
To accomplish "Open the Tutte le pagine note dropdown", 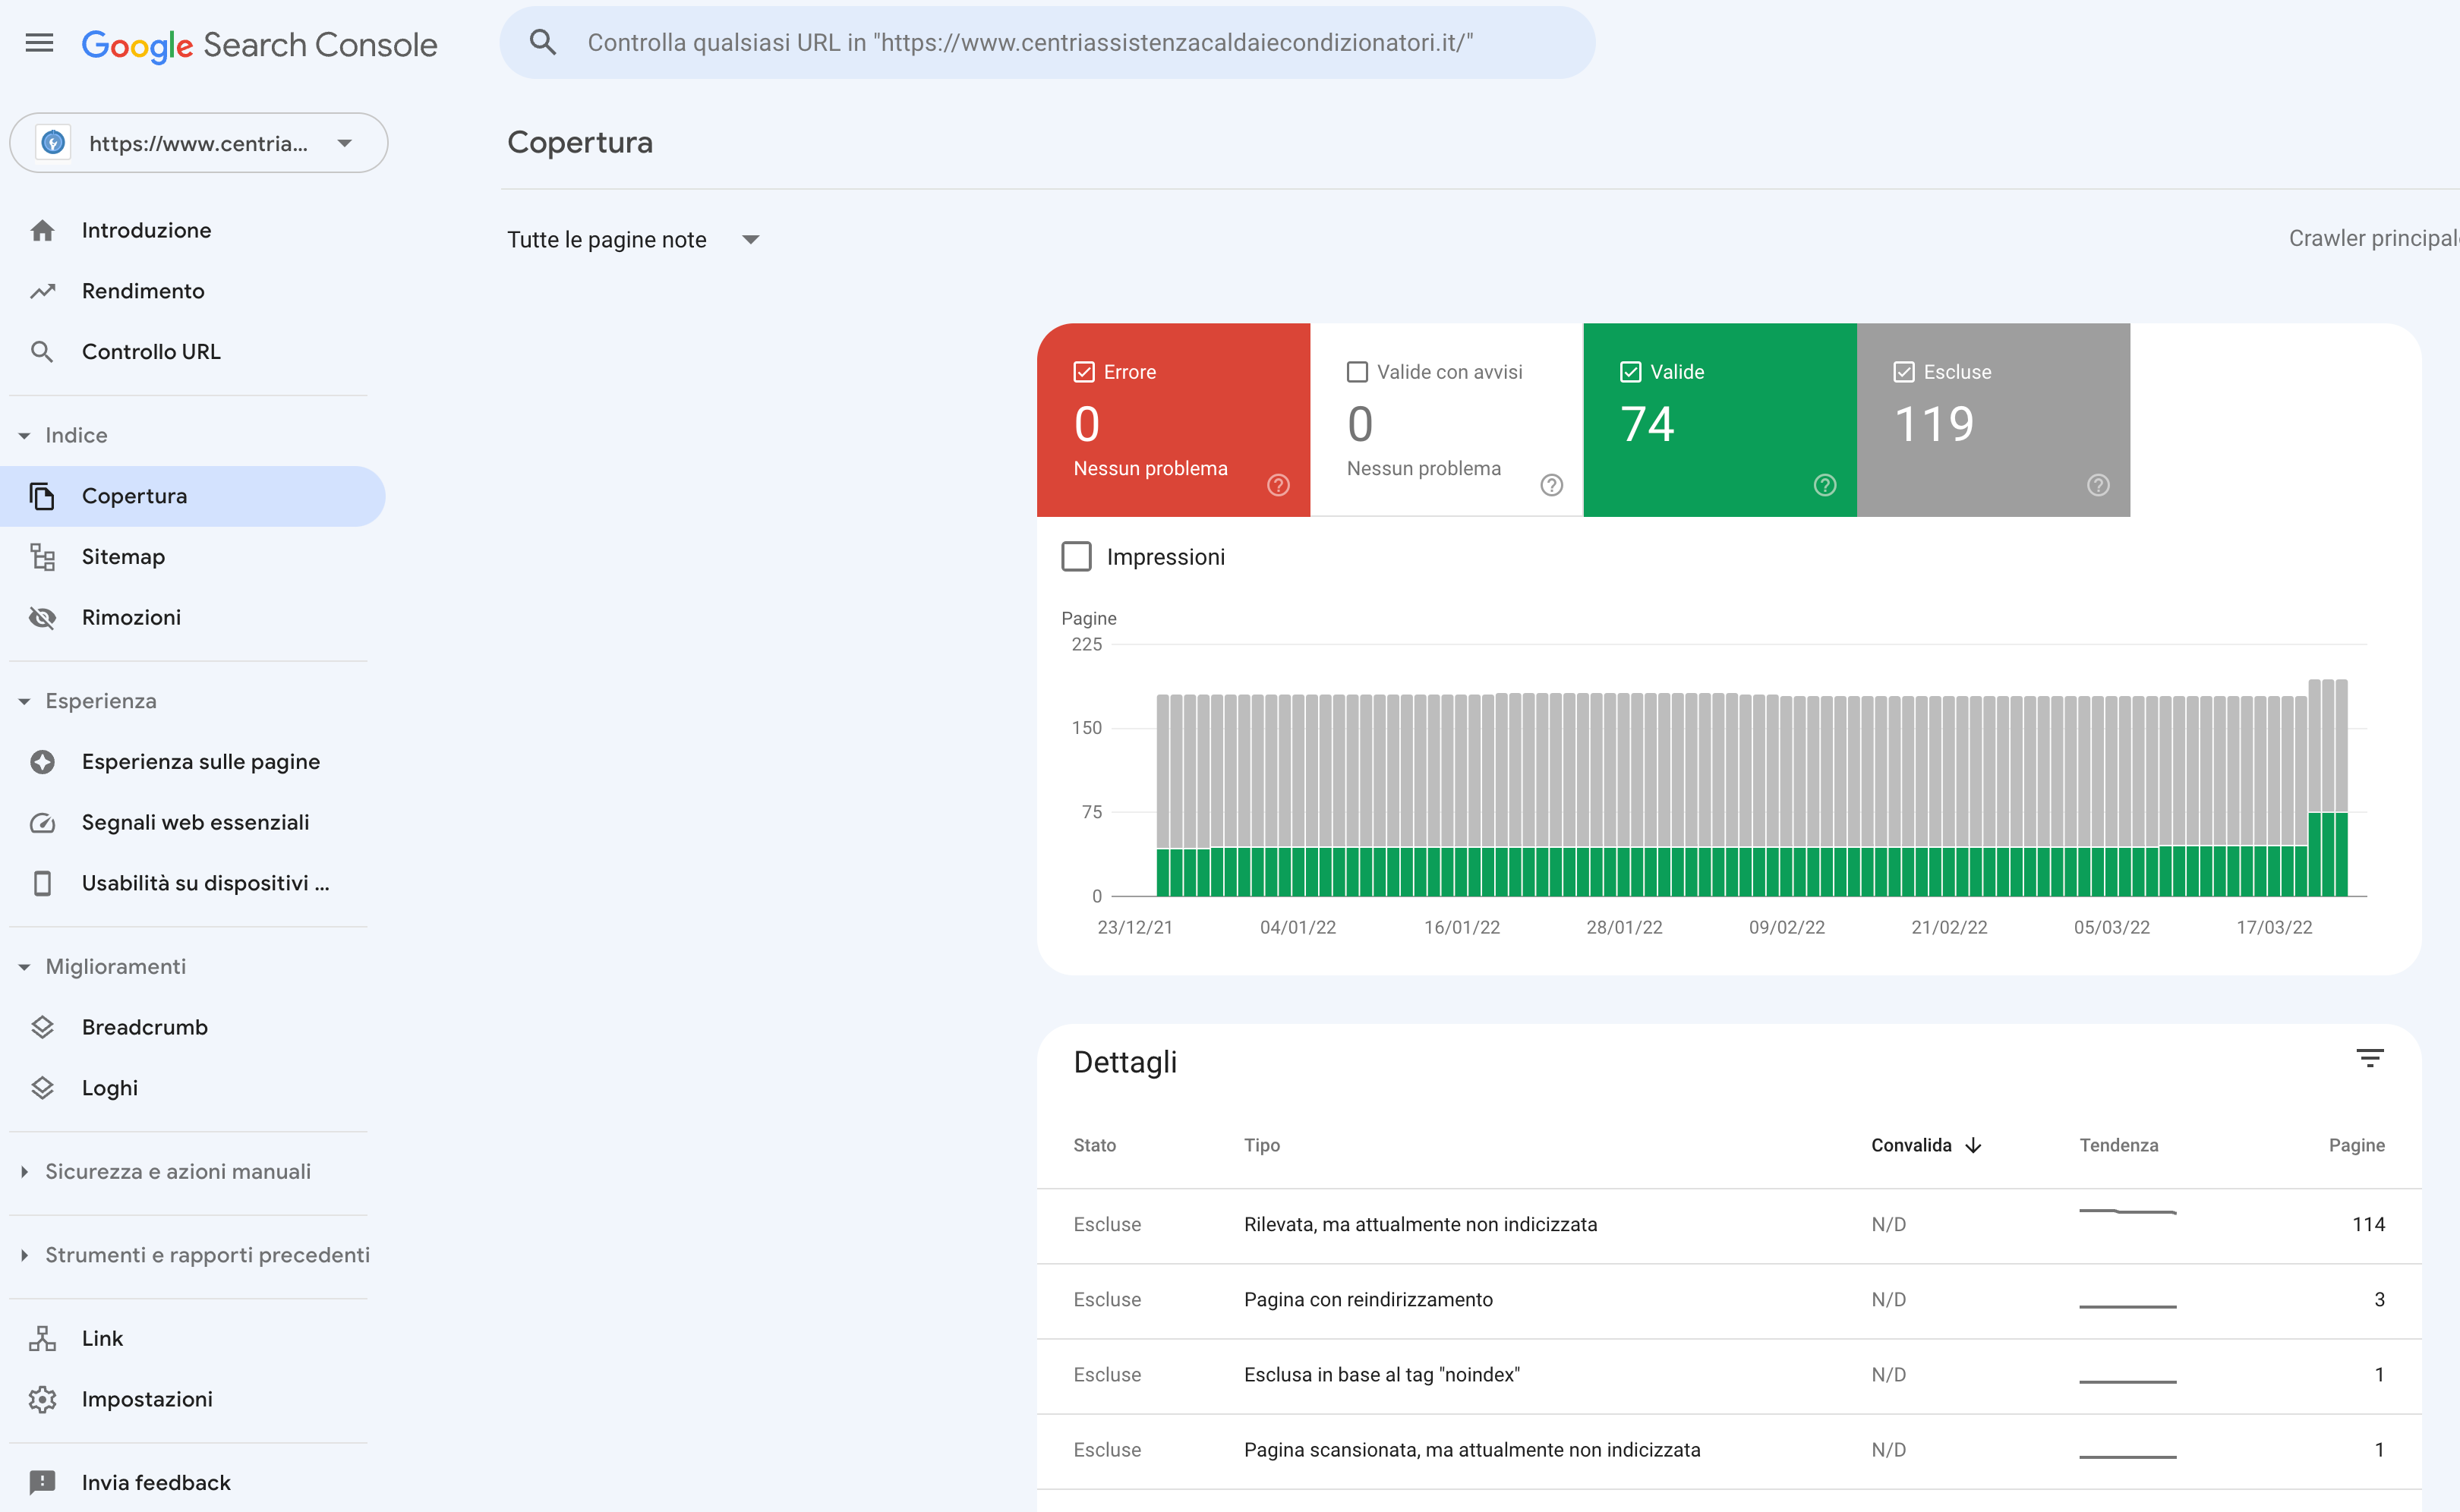I will coord(634,240).
